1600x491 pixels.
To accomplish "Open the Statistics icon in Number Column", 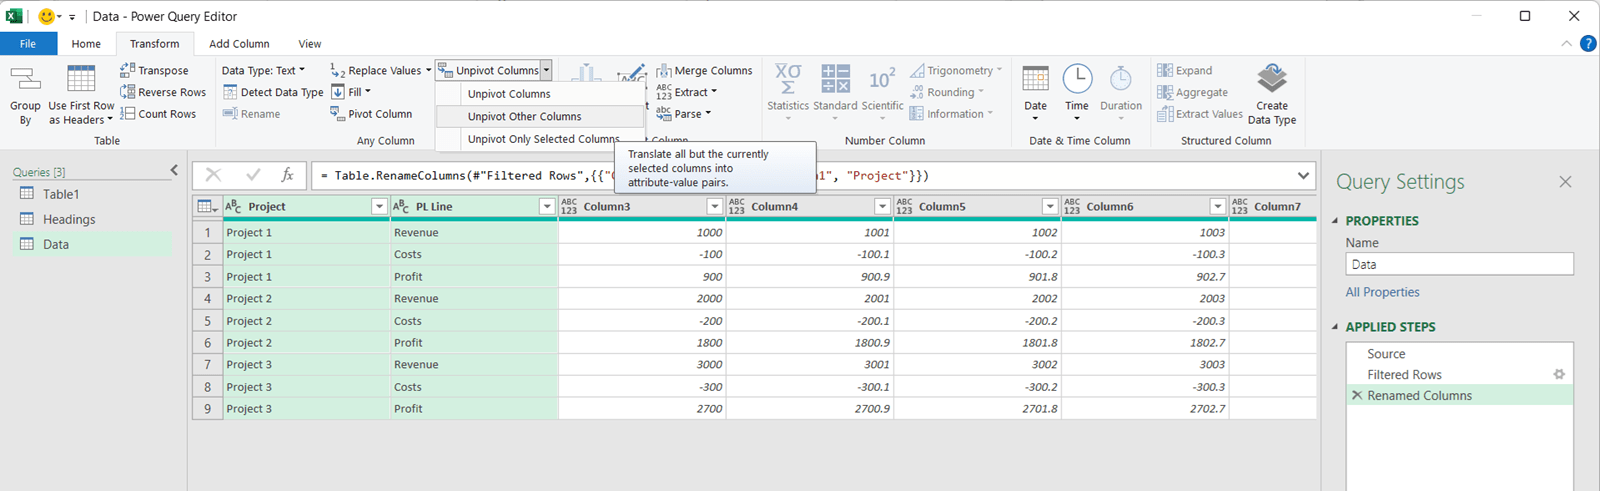I will pyautogui.click(x=788, y=78).
